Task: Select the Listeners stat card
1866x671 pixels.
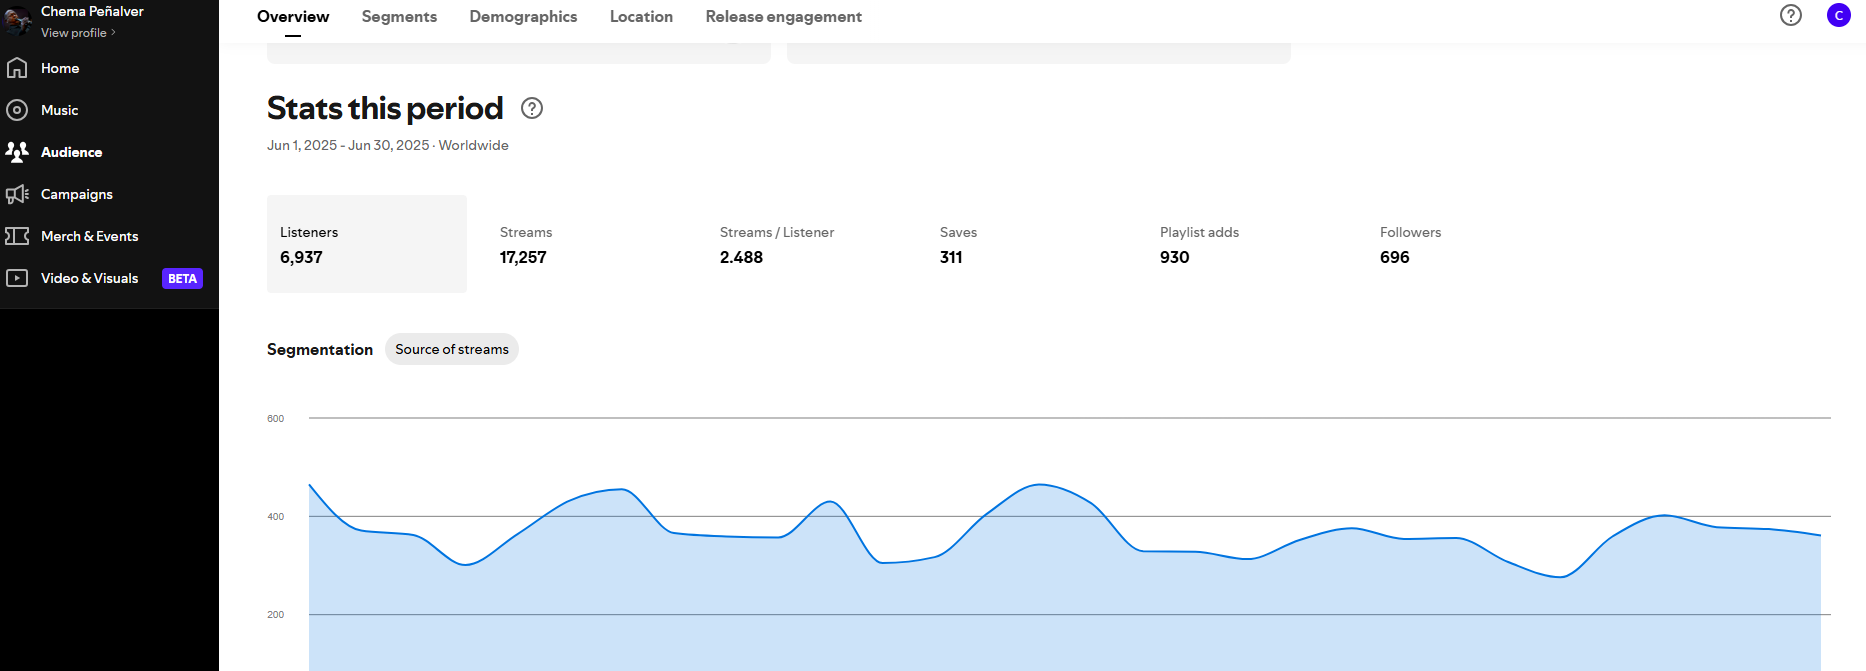Action: [366, 244]
